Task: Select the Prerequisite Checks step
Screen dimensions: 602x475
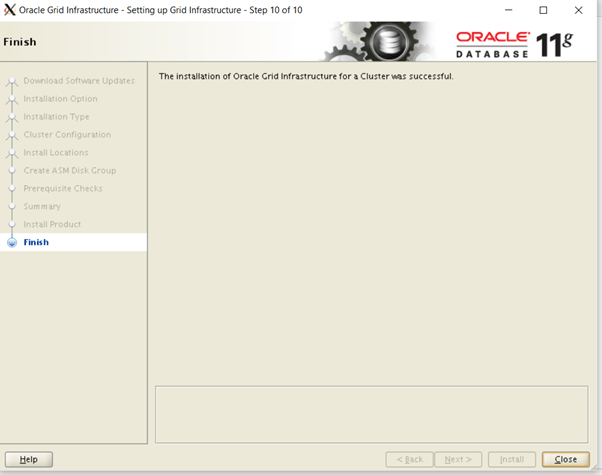Action: (x=63, y=188)
